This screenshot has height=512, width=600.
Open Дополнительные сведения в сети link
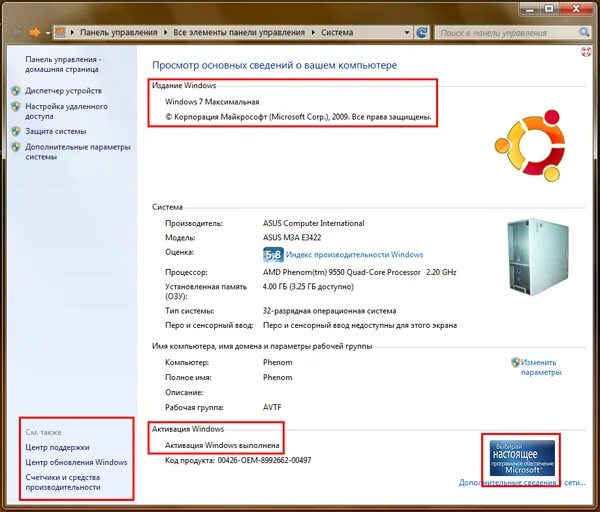tap(522, 483)
